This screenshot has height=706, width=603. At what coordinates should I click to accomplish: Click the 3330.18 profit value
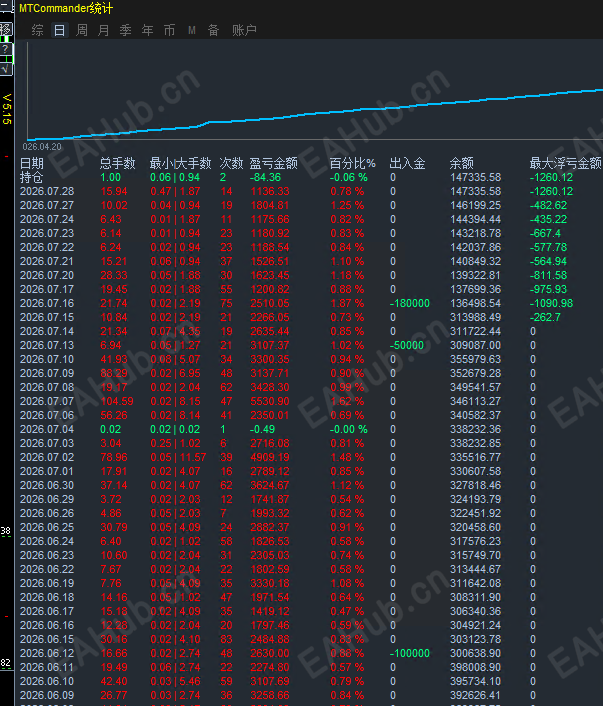(270, 583)
